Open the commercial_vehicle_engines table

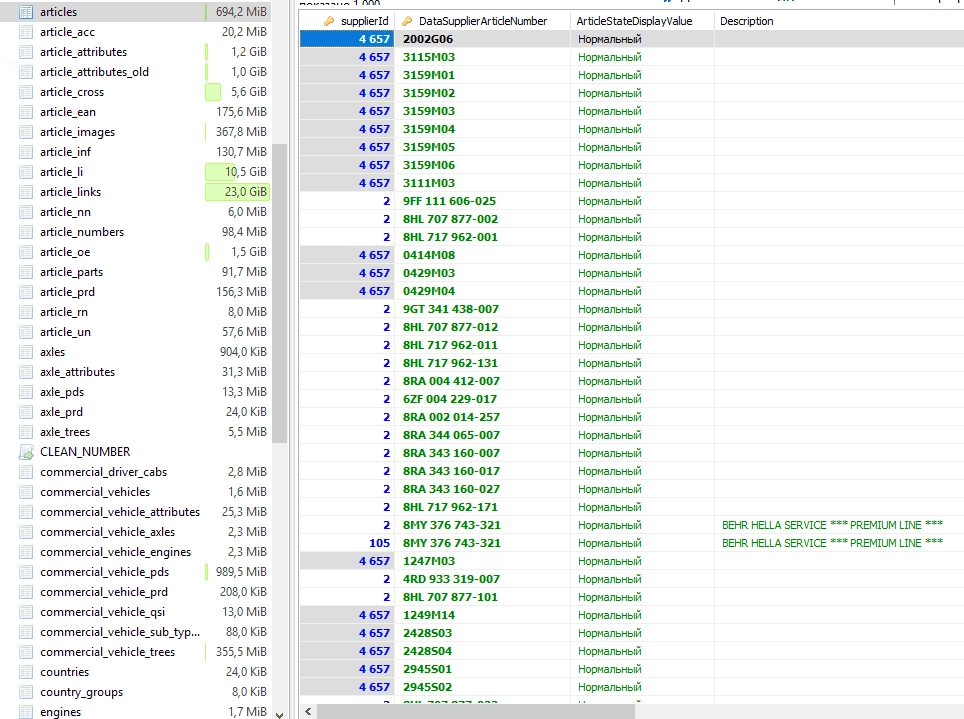116,552
